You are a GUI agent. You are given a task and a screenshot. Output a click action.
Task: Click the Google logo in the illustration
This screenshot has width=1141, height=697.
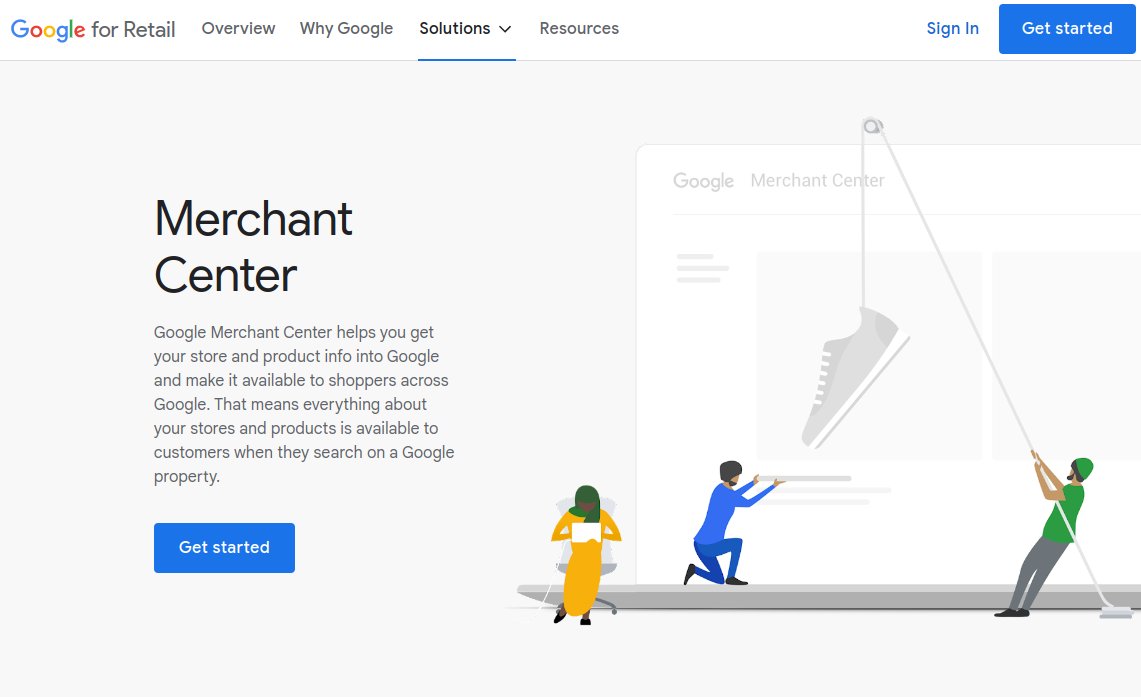pos(703,180)
